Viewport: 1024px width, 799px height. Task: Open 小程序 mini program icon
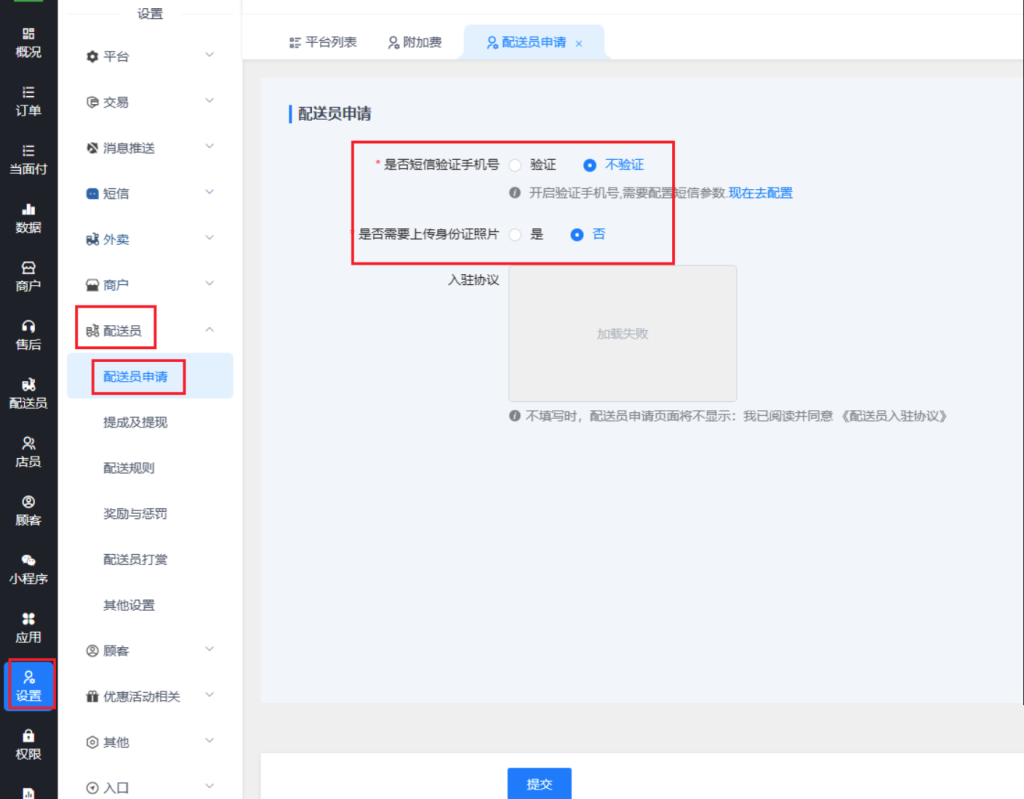click(x=29, y=561)
